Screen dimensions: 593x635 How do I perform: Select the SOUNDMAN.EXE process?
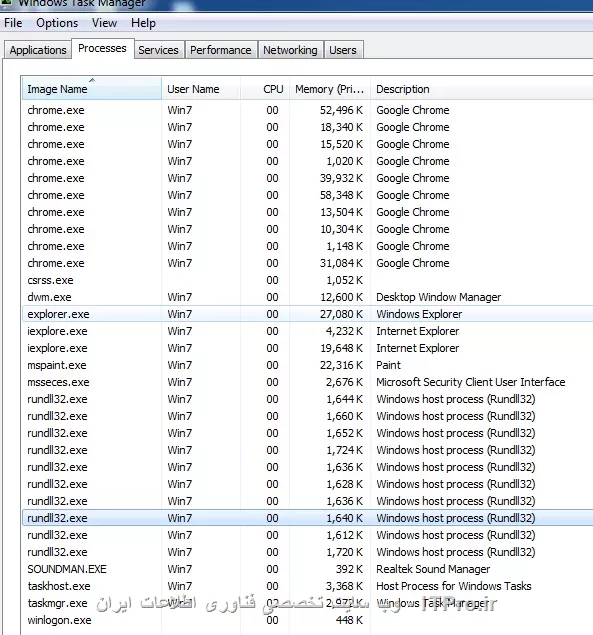[308, 569]
